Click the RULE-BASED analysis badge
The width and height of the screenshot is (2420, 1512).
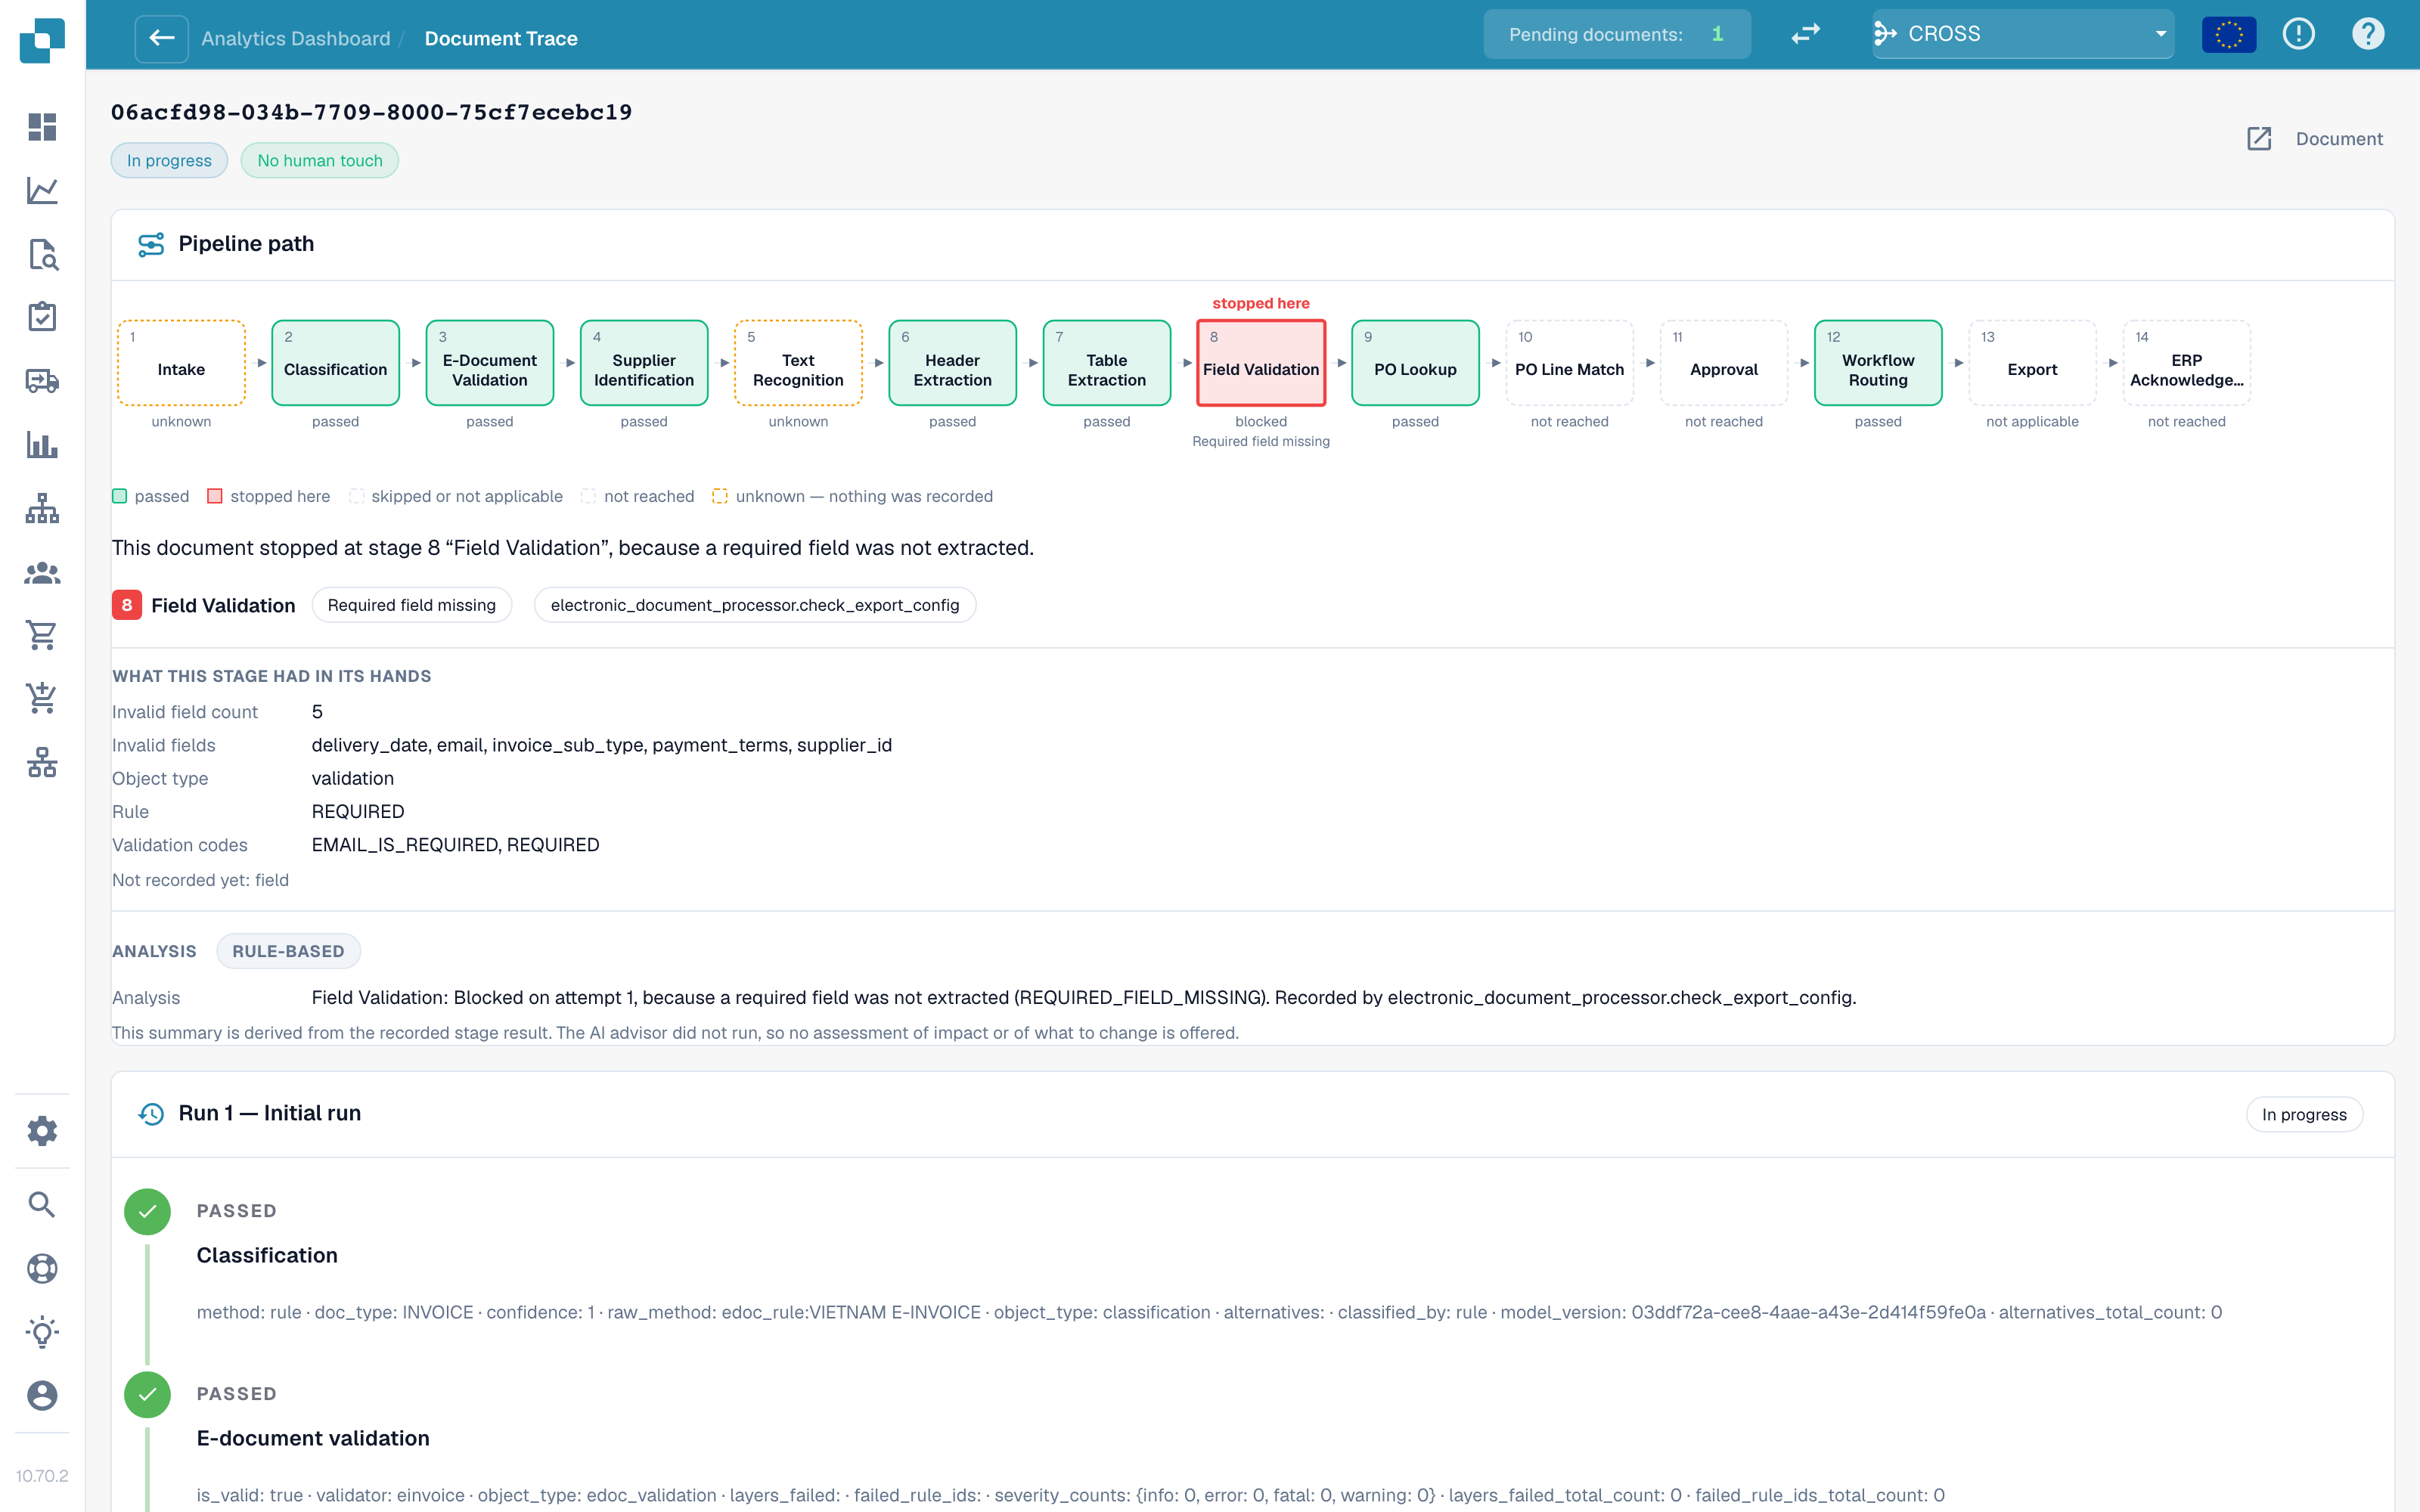point(288,951)
